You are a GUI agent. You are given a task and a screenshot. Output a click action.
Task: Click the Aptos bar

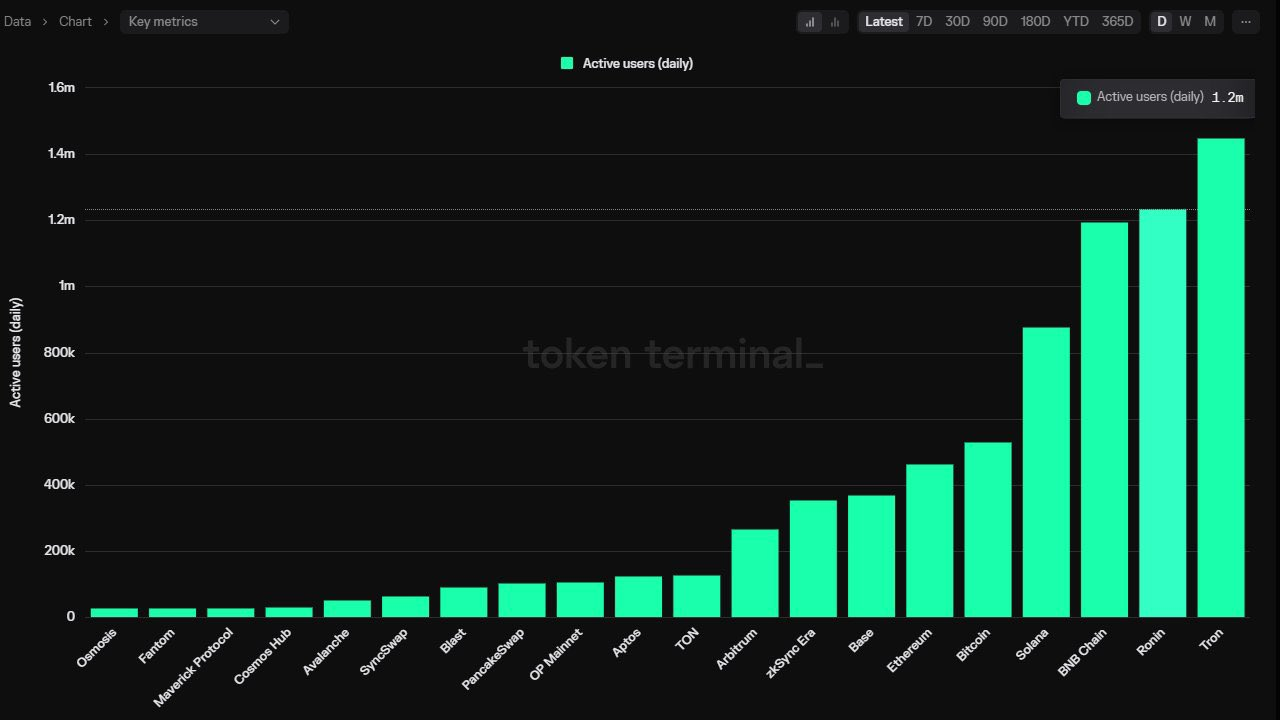pos(639,597)
